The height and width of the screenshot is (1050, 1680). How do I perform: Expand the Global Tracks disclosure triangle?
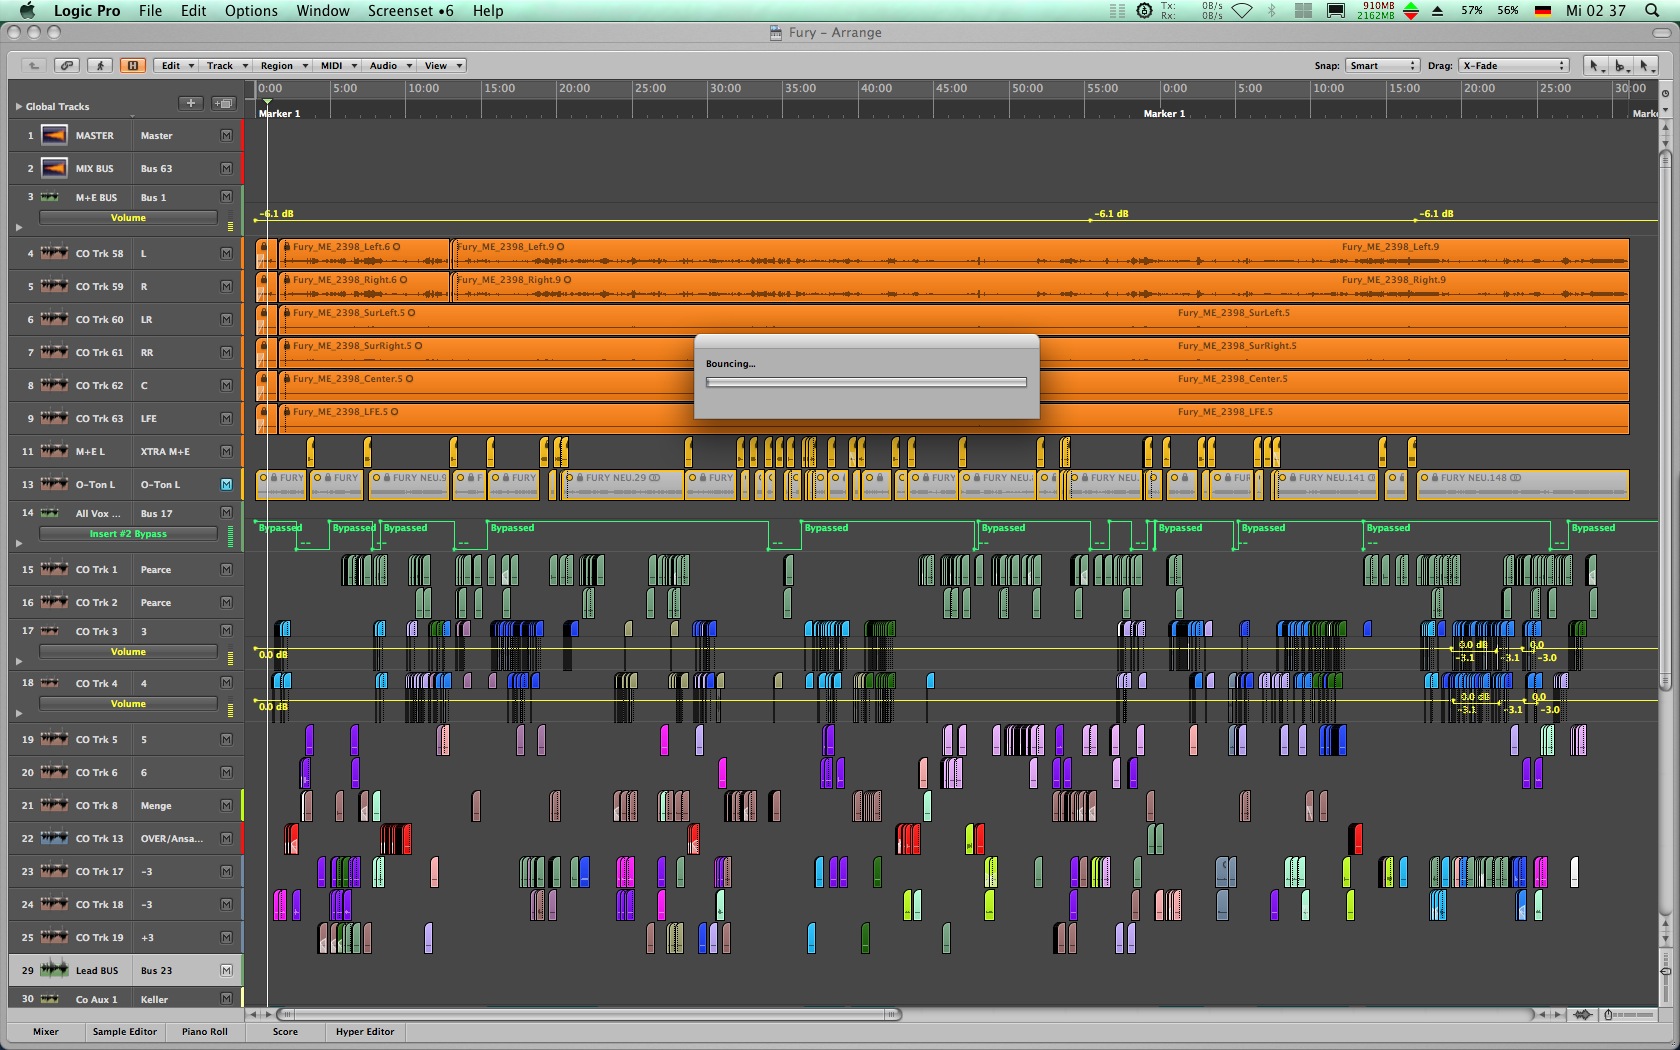[18, 106]
